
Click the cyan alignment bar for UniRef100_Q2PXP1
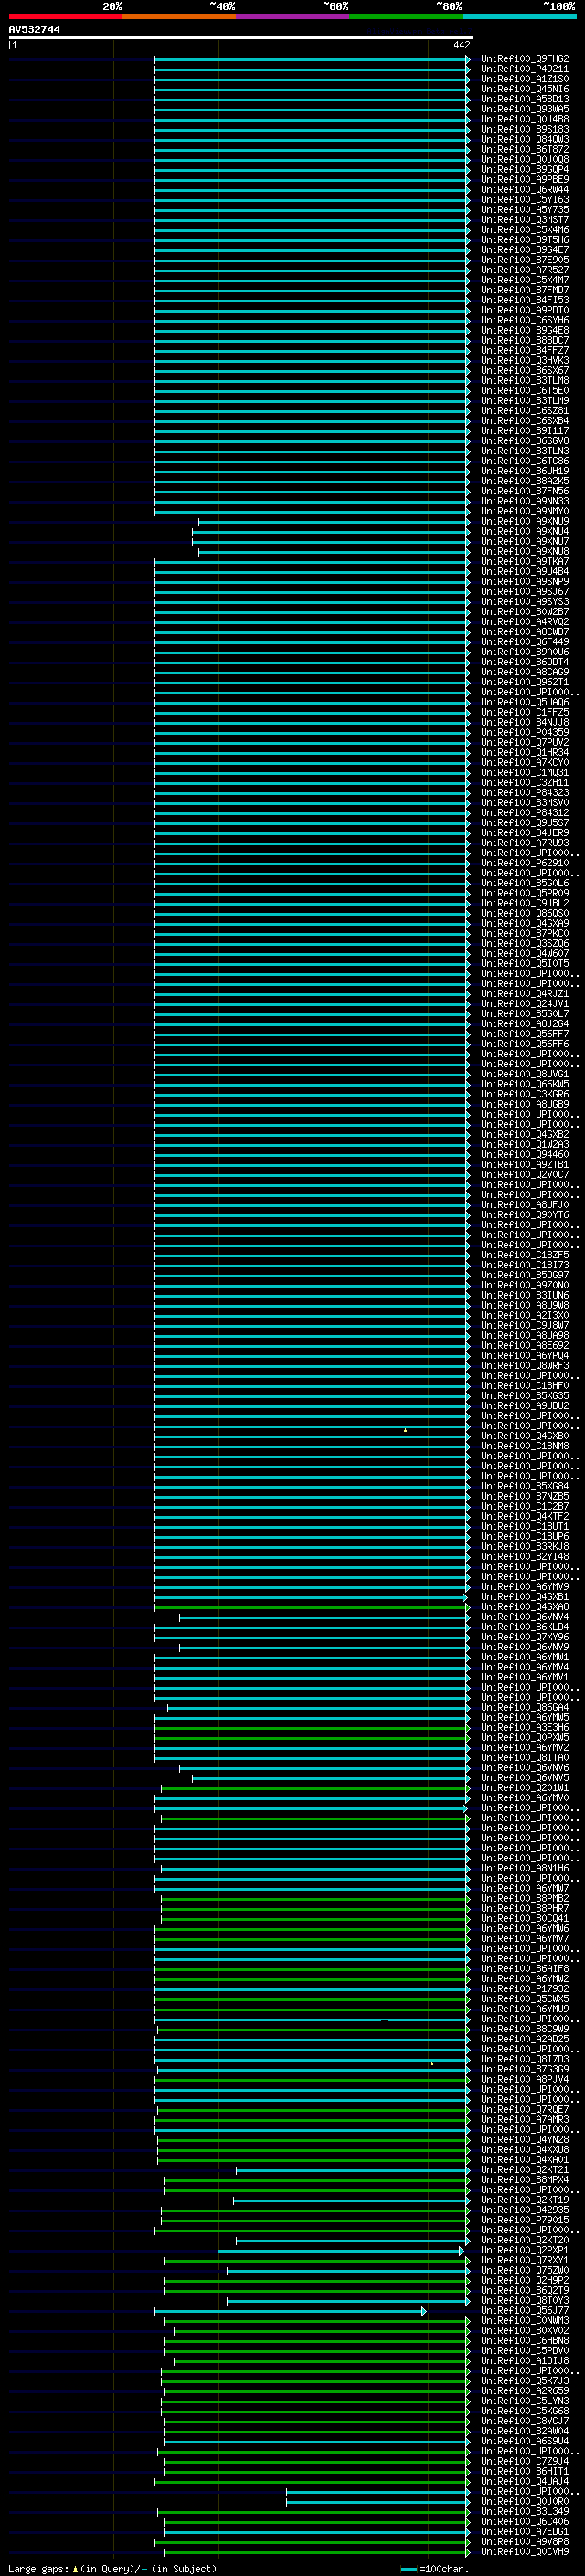coord(341,2251)
